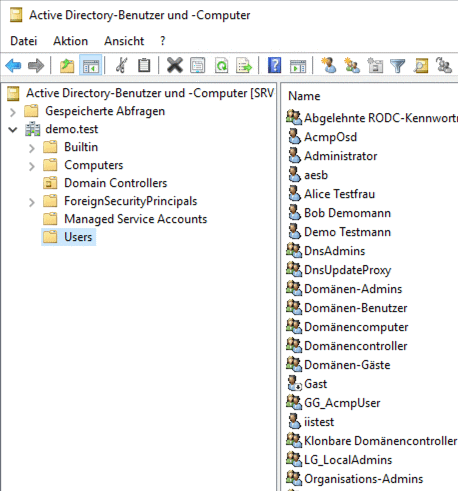This screenshot has height=491, width=458.
Task: Click the Export list toolbar icon
Action: (244, 65)
